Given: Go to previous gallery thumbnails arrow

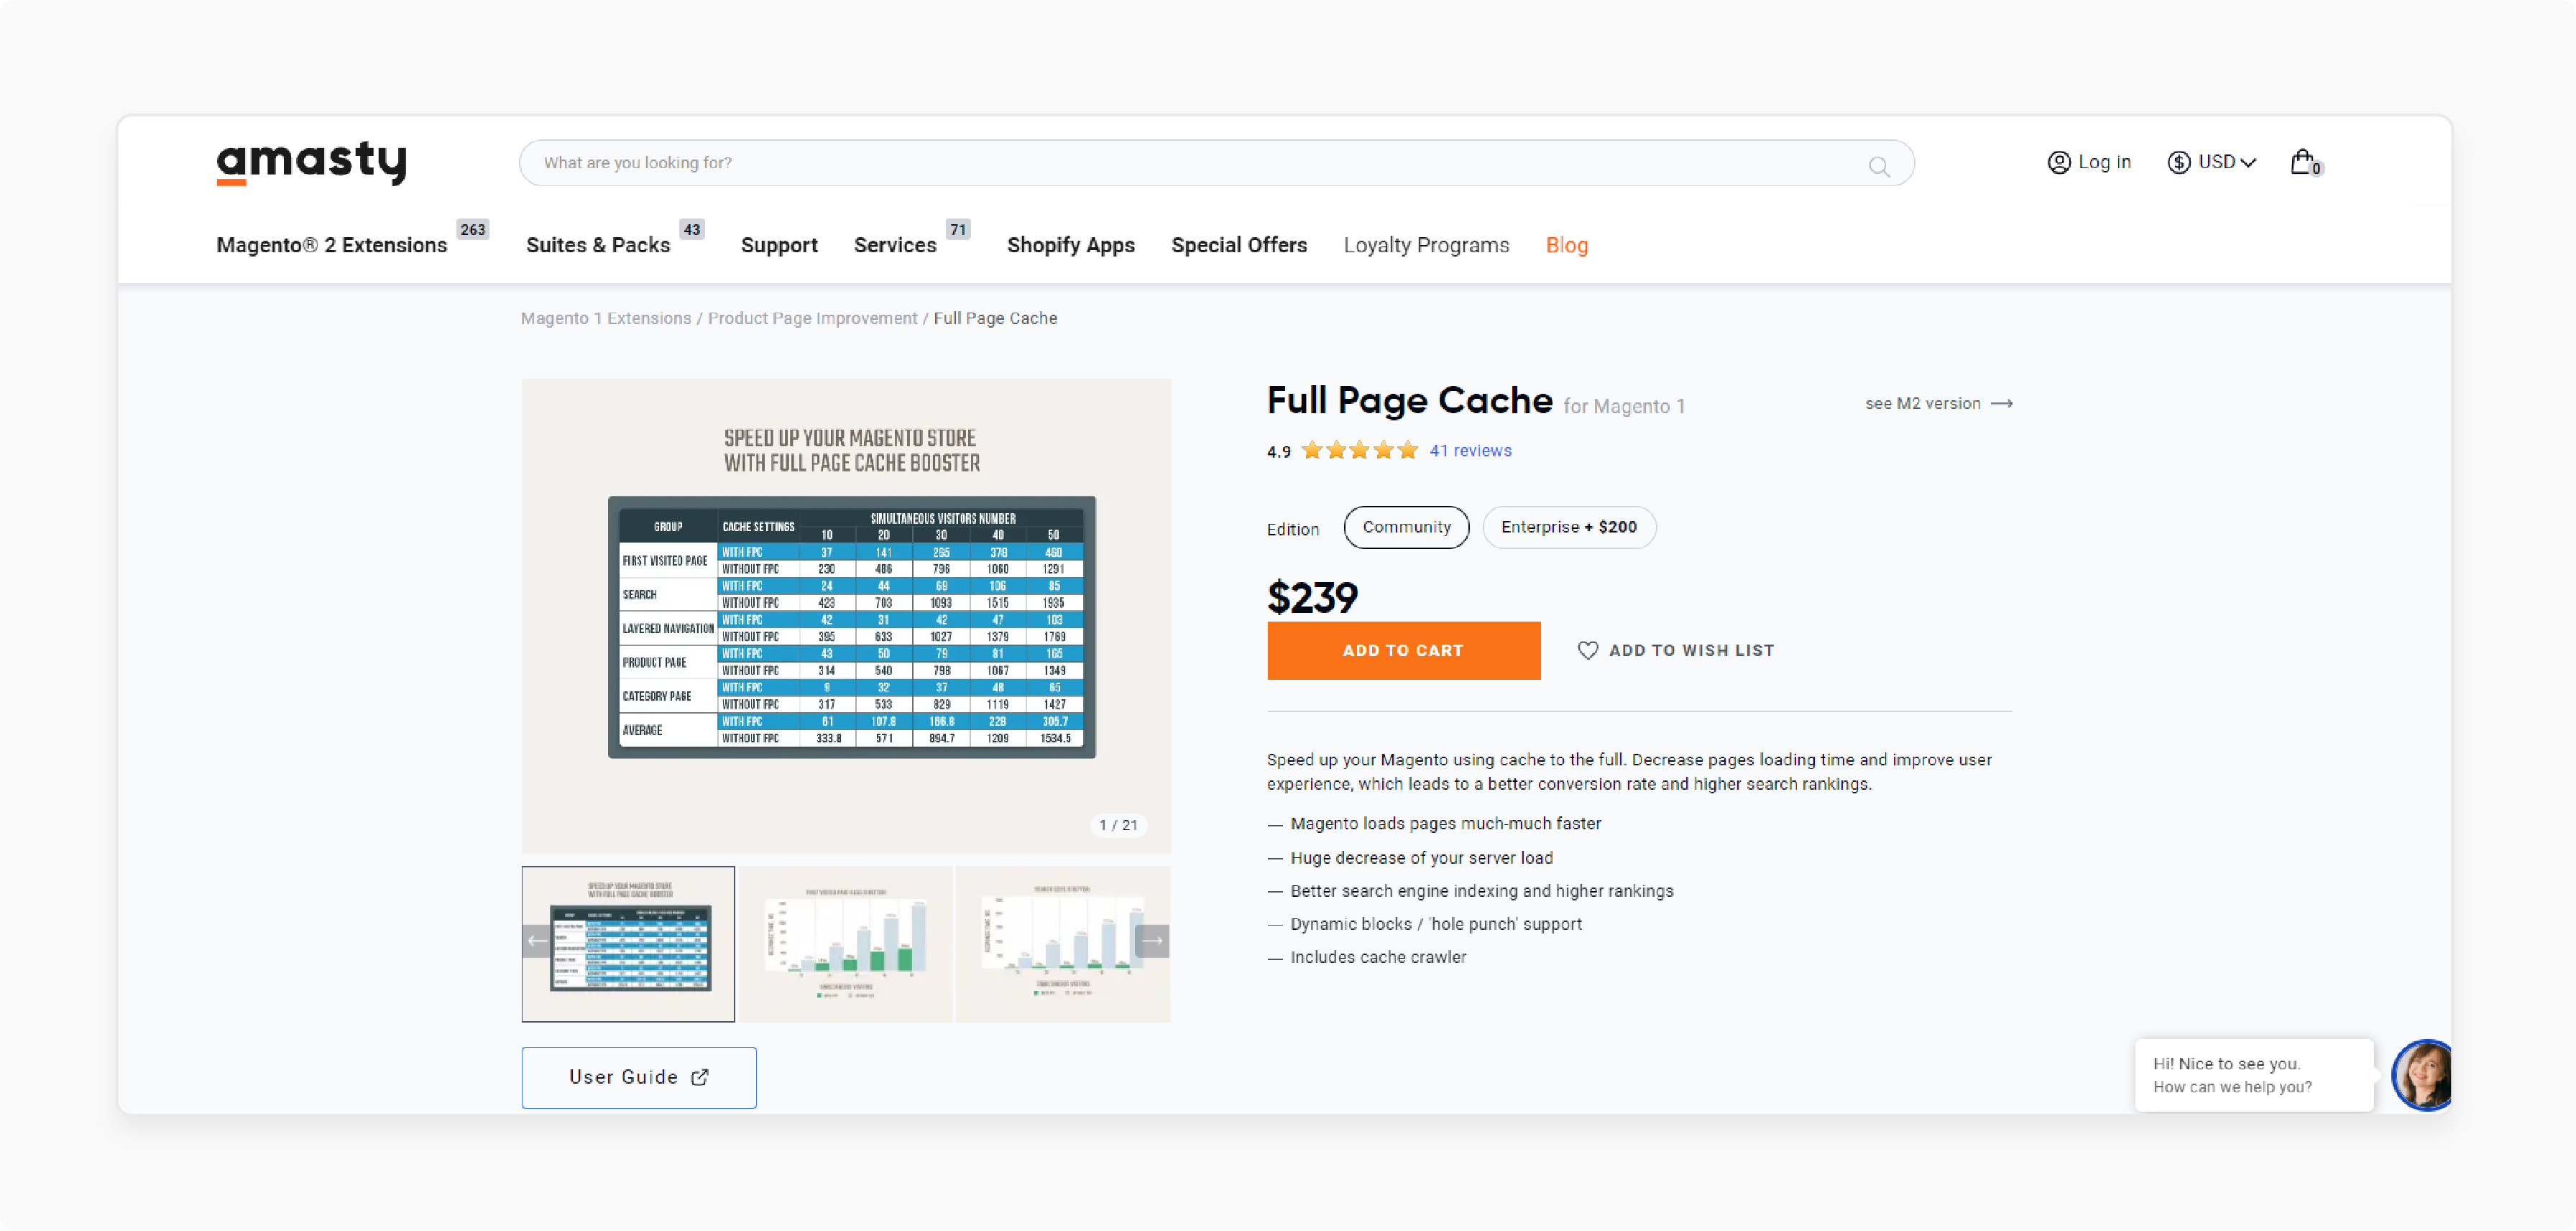Looking at the screenshot, I should pyautogui.click(x=537, y=941).
